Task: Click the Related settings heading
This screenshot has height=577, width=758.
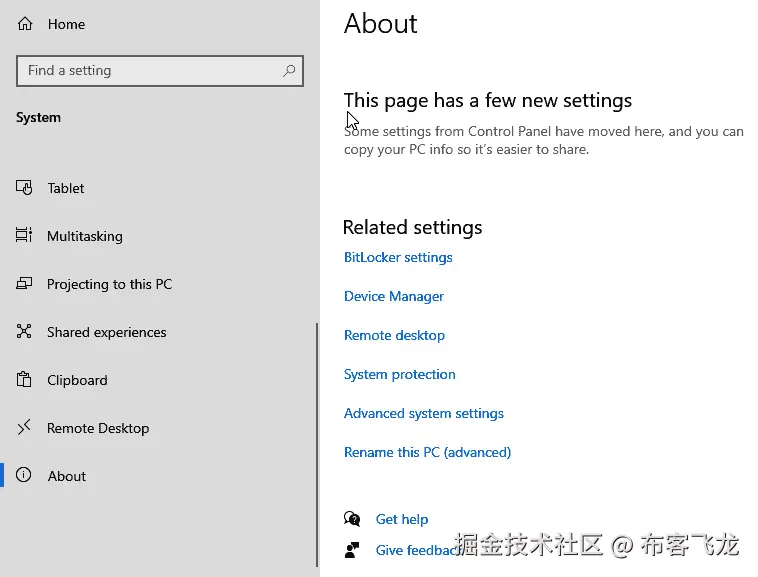Action: point(412,227)
